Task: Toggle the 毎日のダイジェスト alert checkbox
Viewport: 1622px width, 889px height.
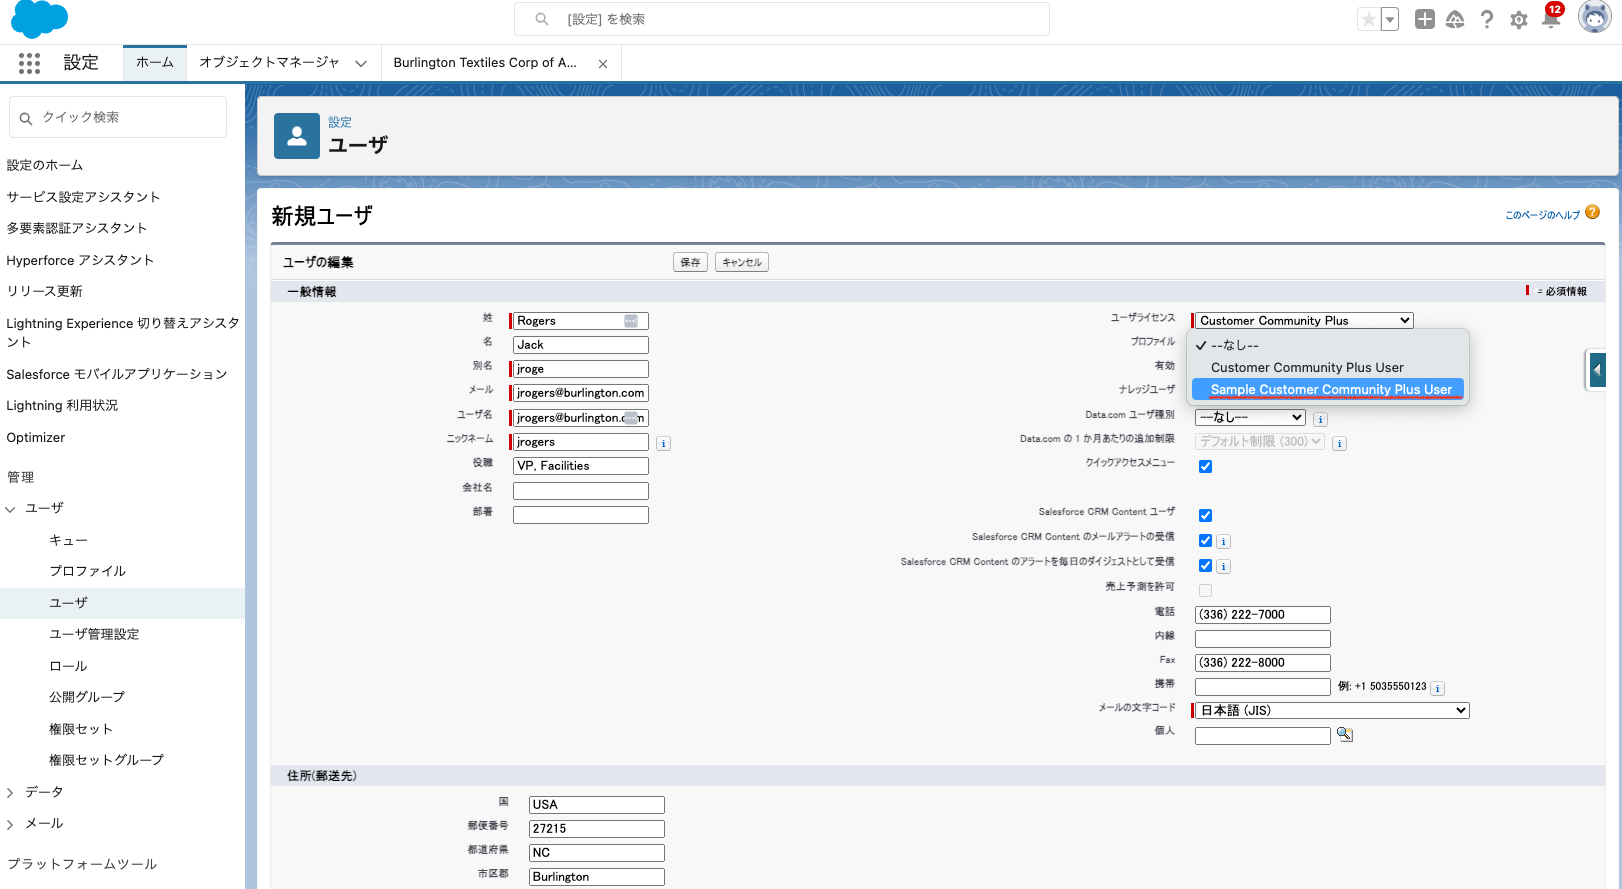Action: click(1205, 565)
